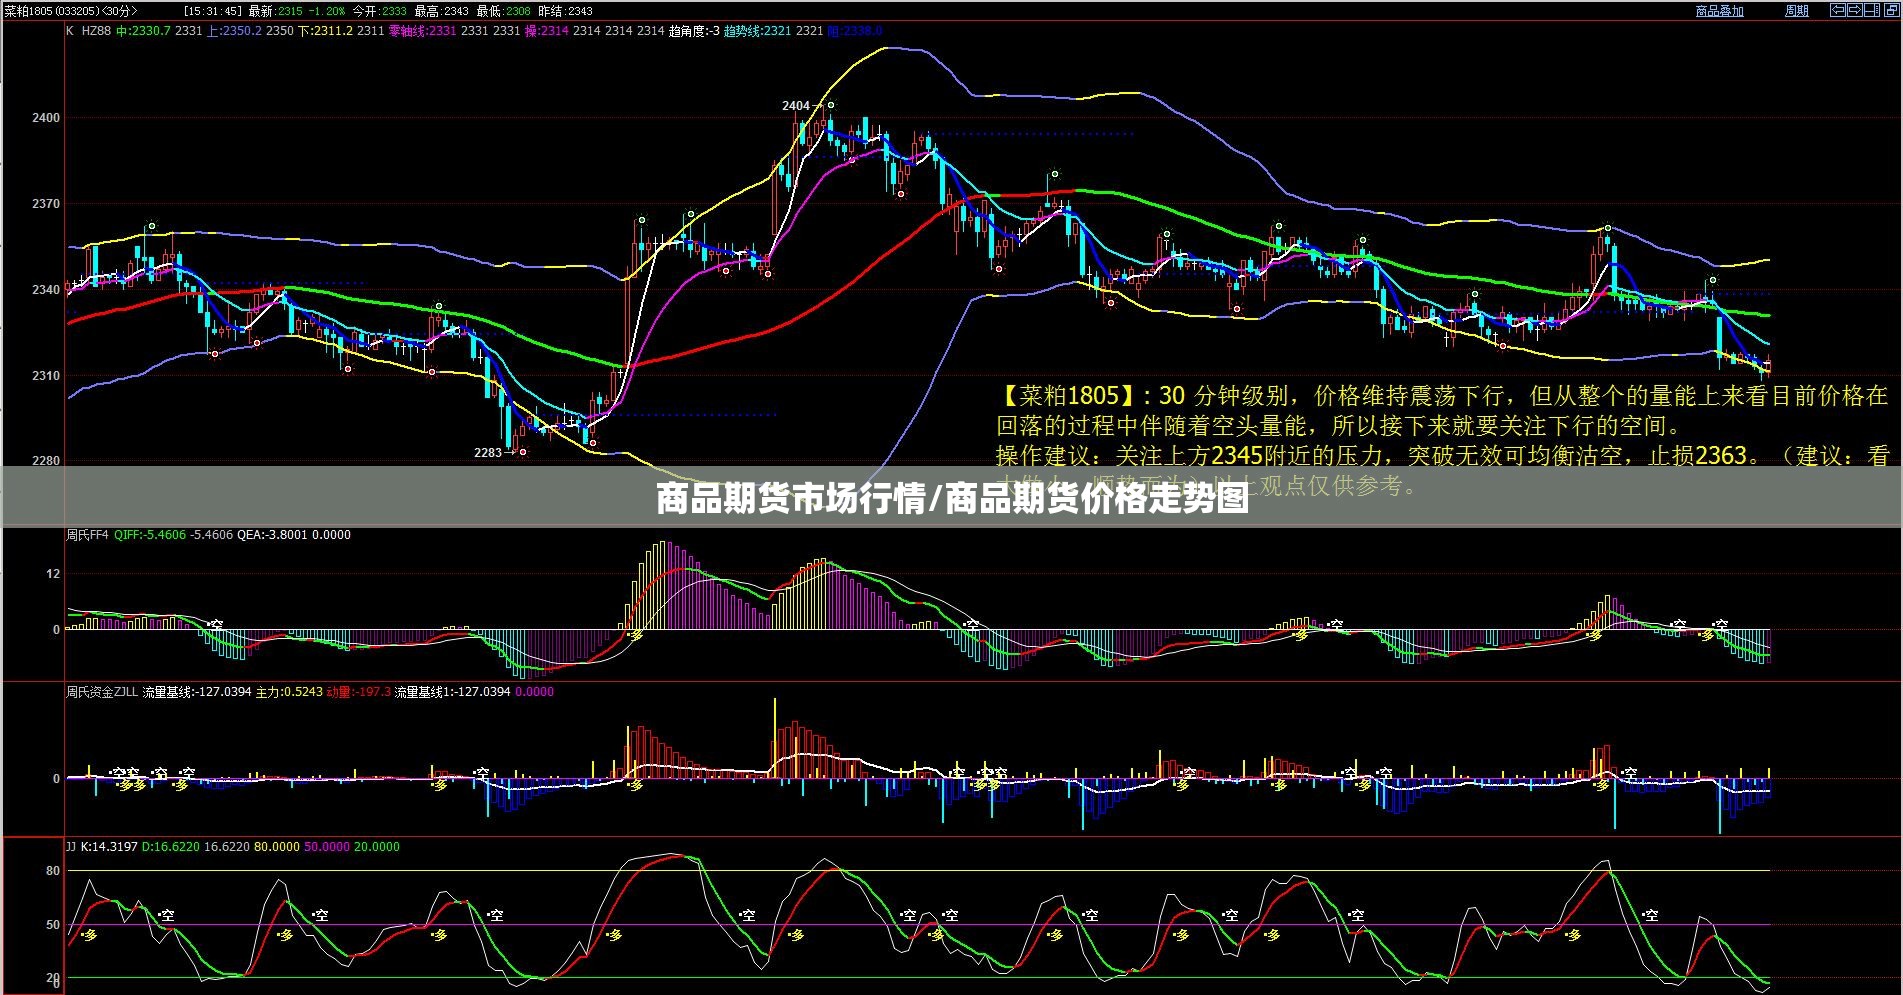Open the 周期 period link
Viewport: 1903px width, 995px height.
1797,11
